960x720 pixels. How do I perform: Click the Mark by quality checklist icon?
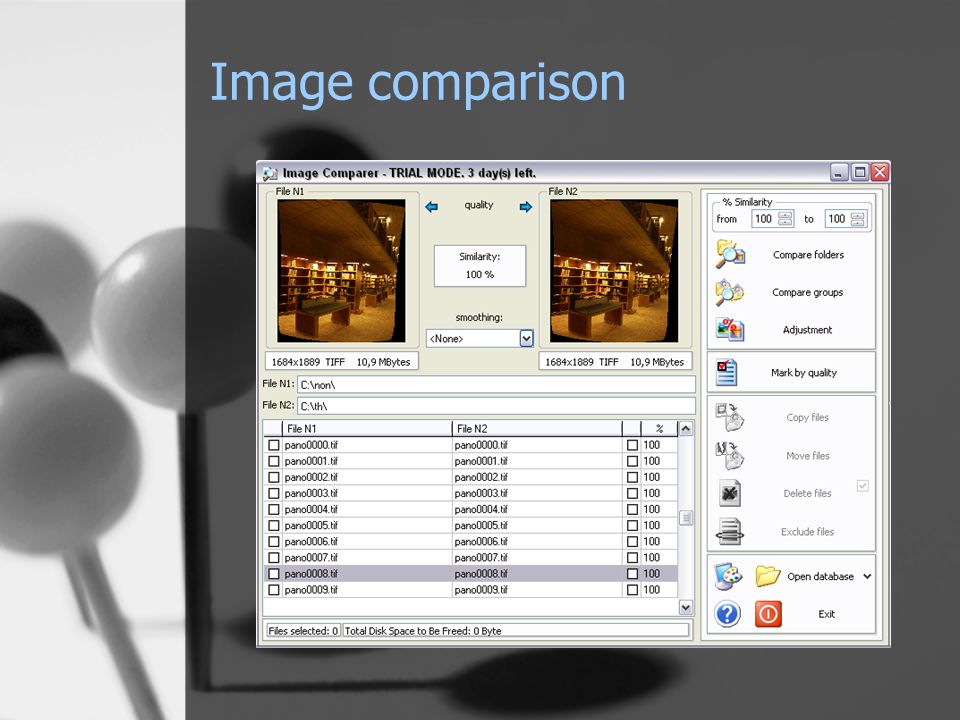[727, 372]
